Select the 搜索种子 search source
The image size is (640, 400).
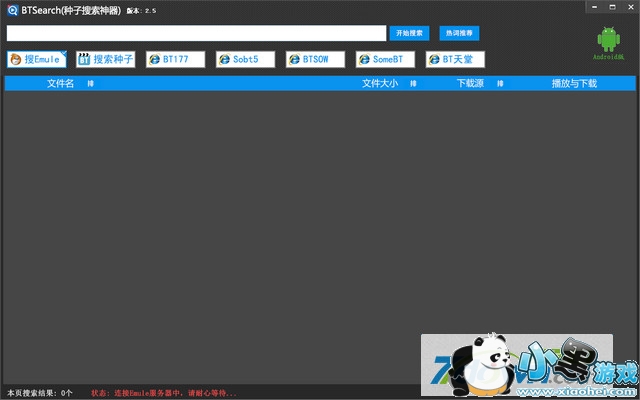coord(105,59)
